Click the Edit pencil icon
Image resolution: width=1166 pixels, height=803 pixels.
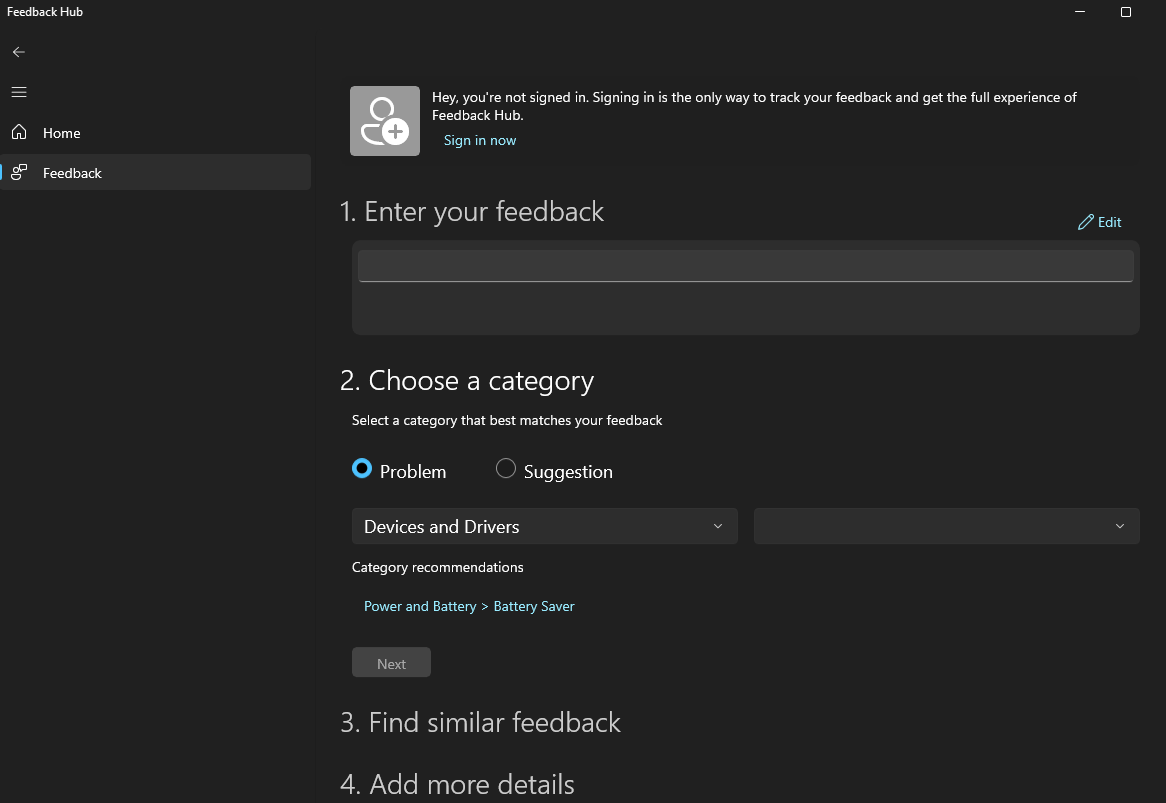coord(1086,221)
